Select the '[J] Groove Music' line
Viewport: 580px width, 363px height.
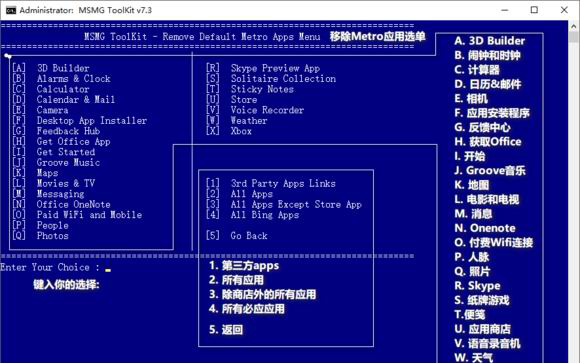pyautogui.click(x=56, y=162)
